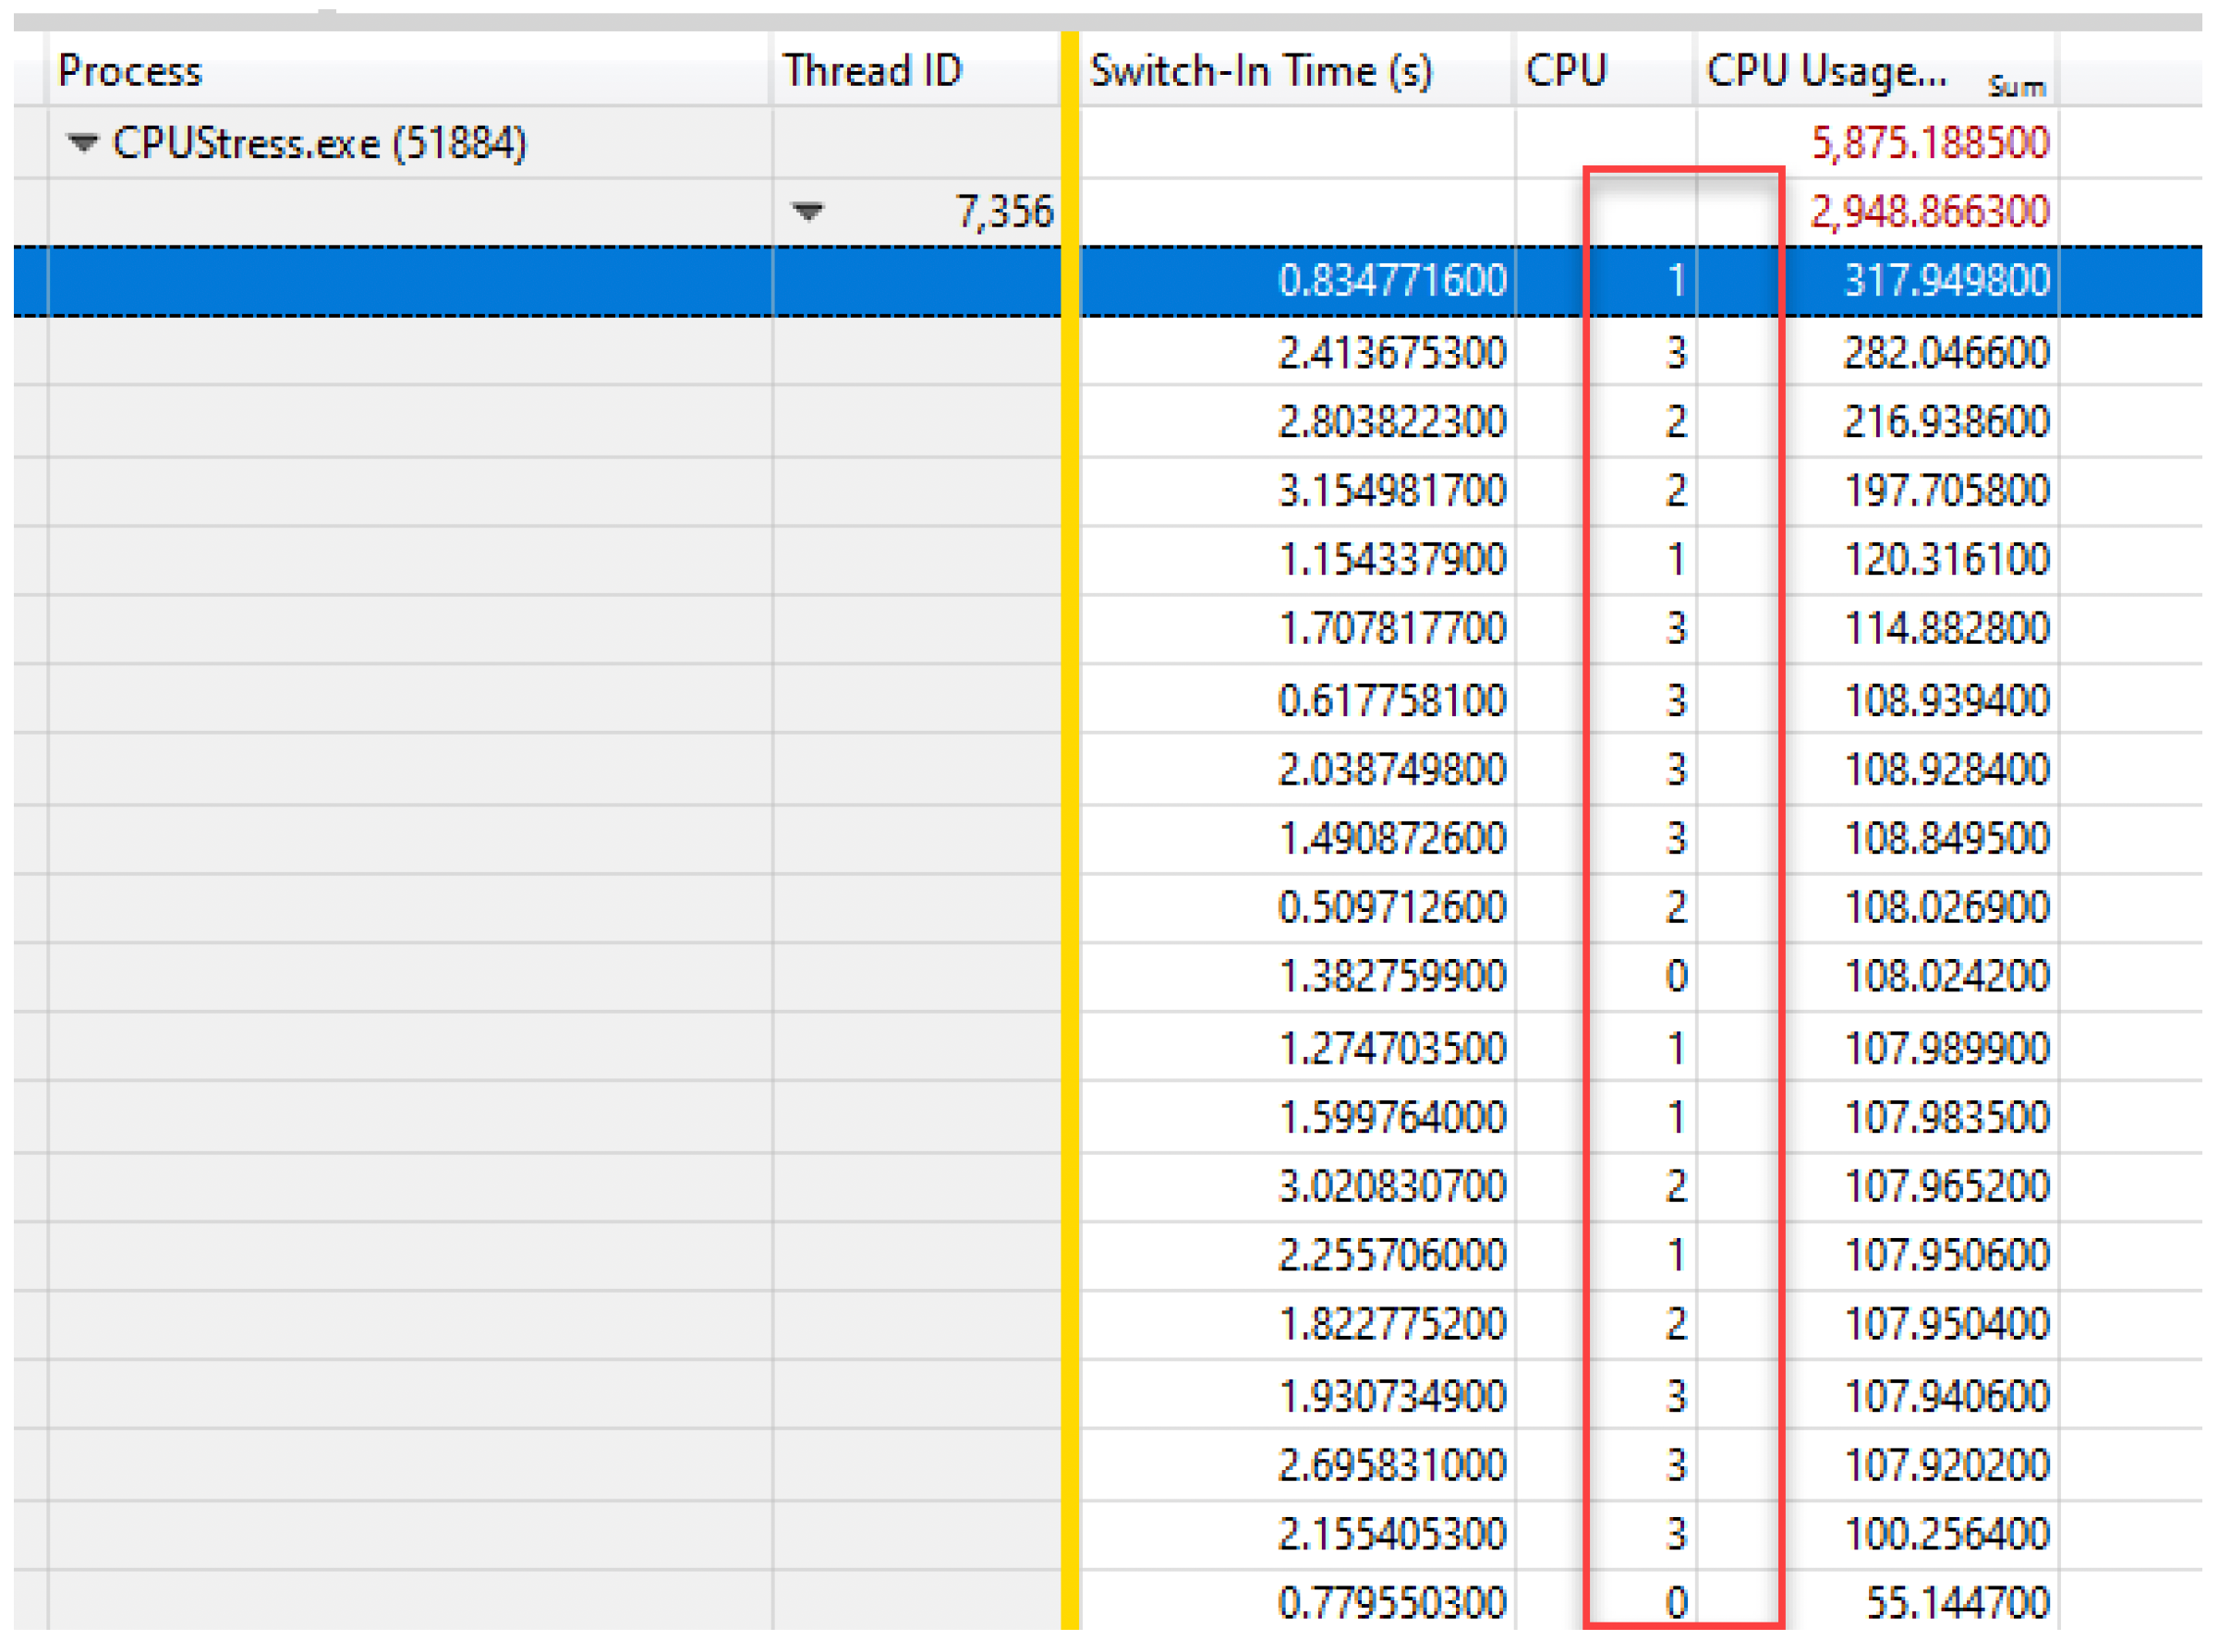
Task: Select thread ID 7,356 cell
Action: (x=1005, y=211)
